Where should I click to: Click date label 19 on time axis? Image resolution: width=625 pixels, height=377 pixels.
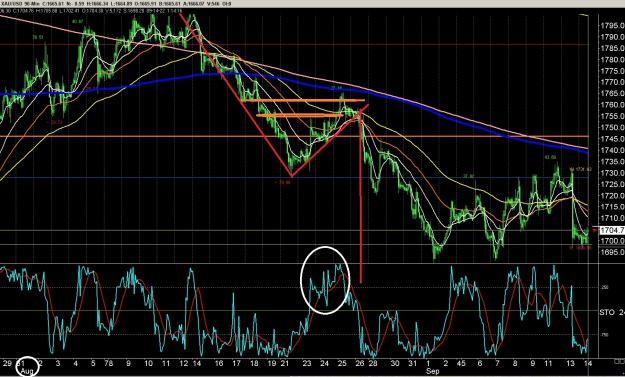tap(272, 363)
